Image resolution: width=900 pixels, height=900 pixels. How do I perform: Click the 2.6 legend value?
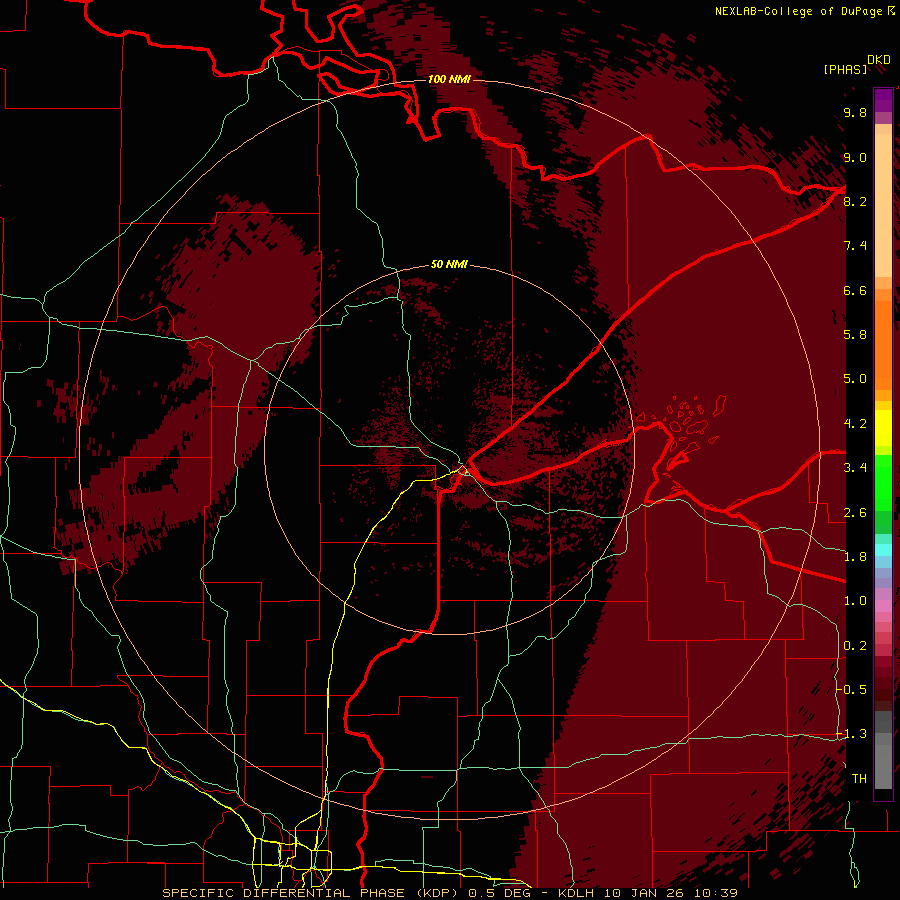coord(855,512)
